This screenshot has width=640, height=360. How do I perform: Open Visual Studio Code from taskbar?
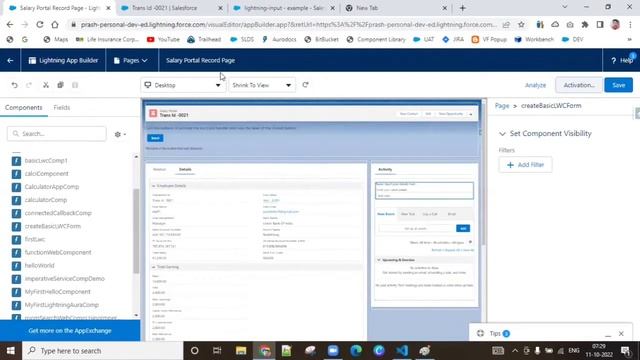[402, 351]
